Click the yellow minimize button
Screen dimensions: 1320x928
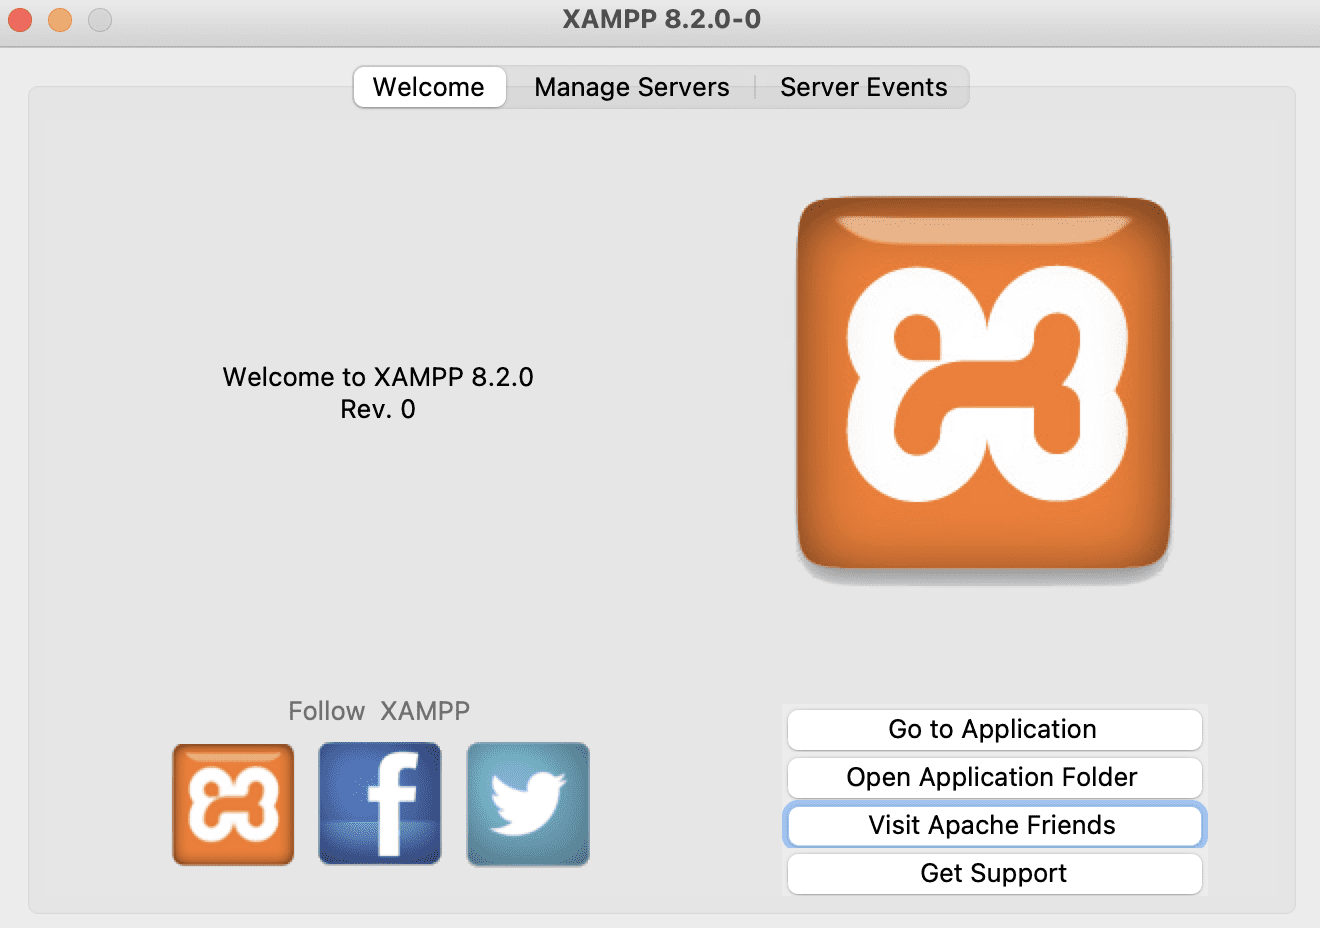58,18
